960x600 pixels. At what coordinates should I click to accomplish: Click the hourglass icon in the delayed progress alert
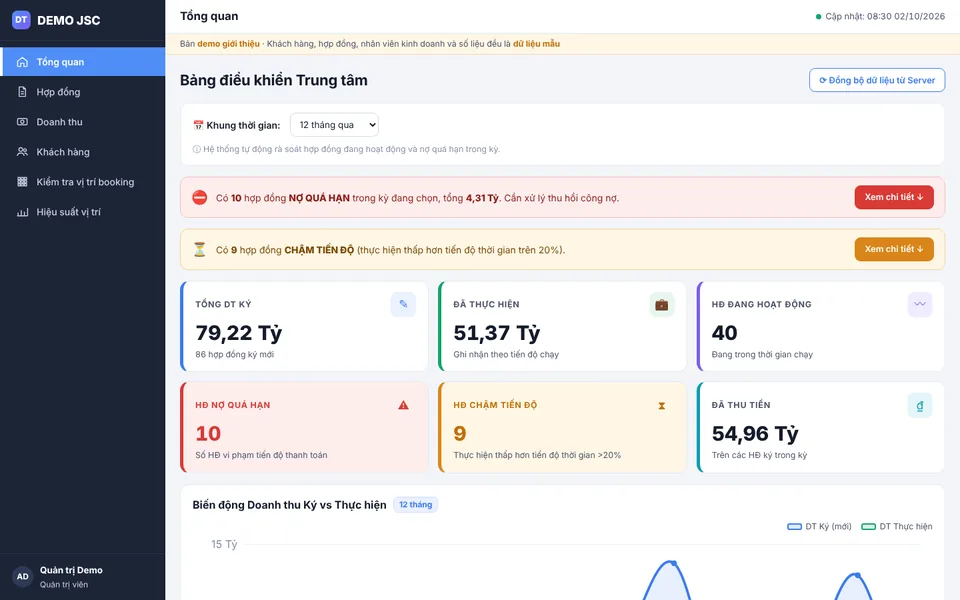(200, 249)
